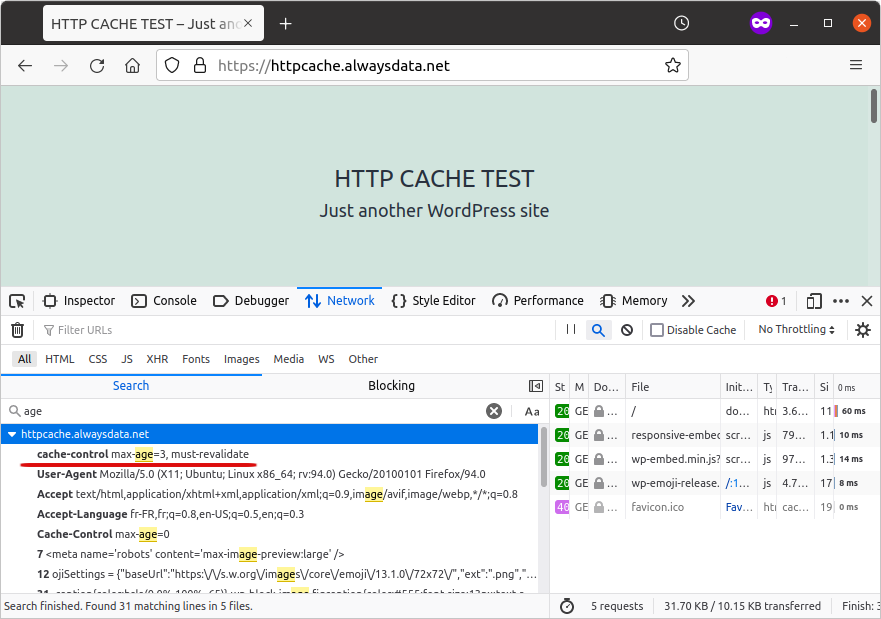Filter requests by HTML
Screen dimensions: 881x619
tap(60, 359)
